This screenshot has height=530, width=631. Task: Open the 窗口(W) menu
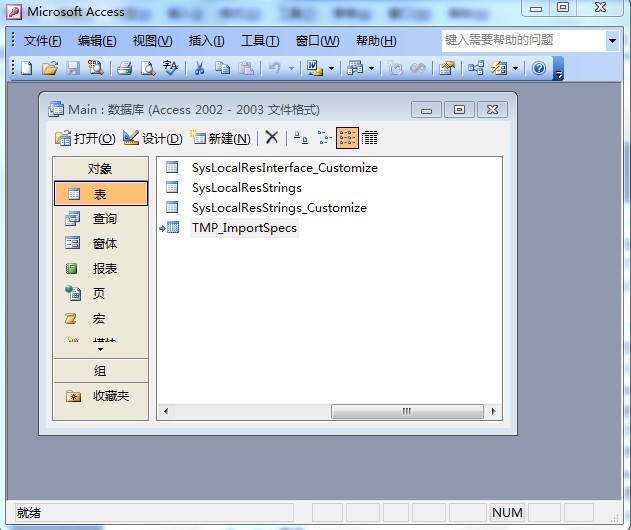318,41
